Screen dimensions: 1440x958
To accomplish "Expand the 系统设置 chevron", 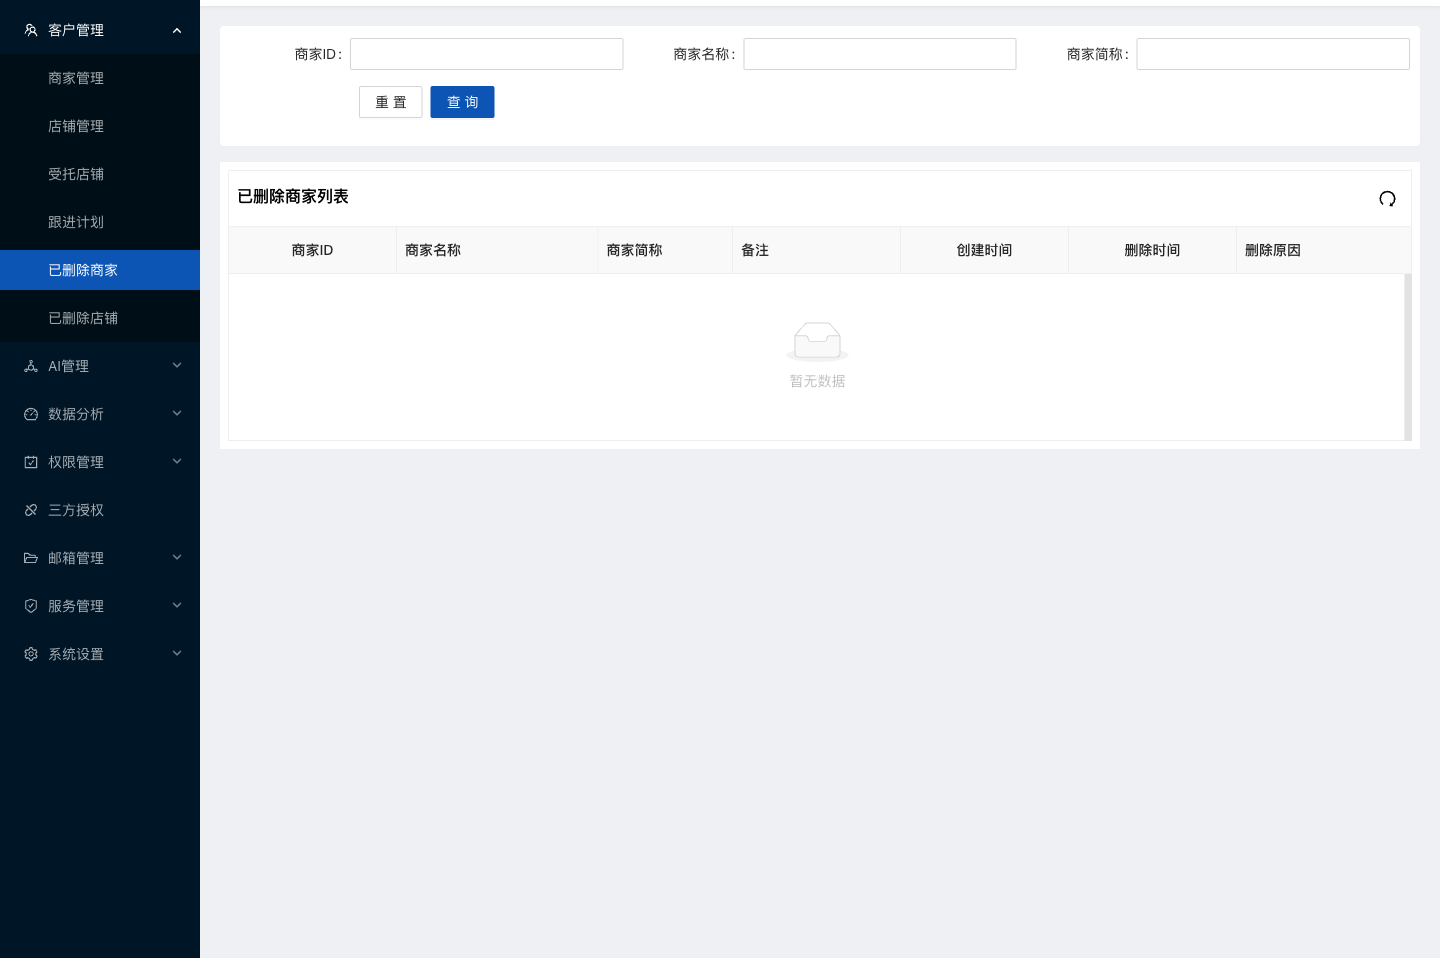I will point(177,654).
